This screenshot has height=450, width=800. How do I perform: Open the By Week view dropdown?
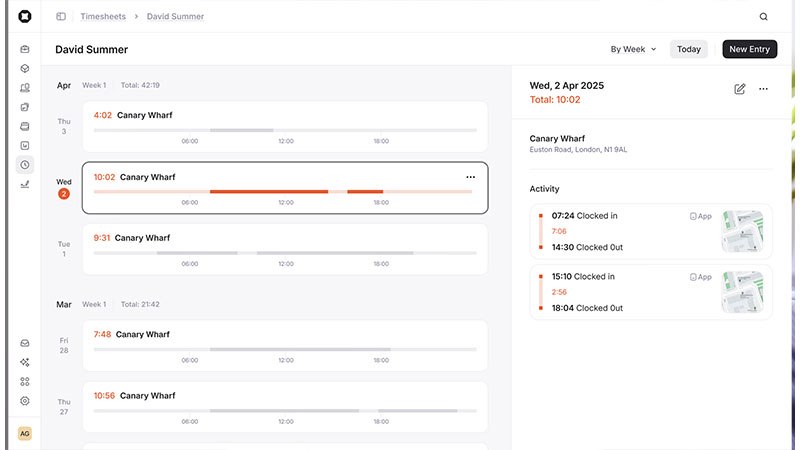(633, 49)
